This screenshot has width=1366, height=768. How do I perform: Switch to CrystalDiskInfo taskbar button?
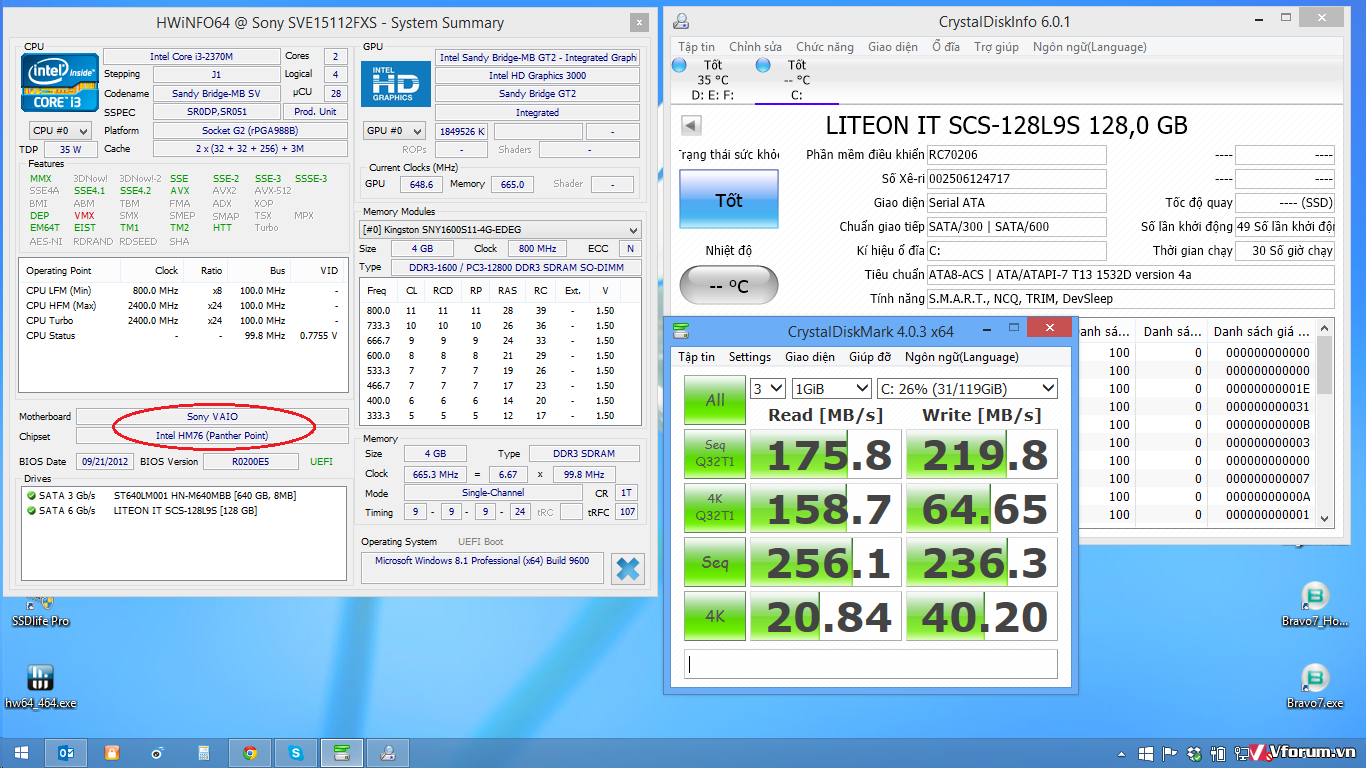[388, 752]
